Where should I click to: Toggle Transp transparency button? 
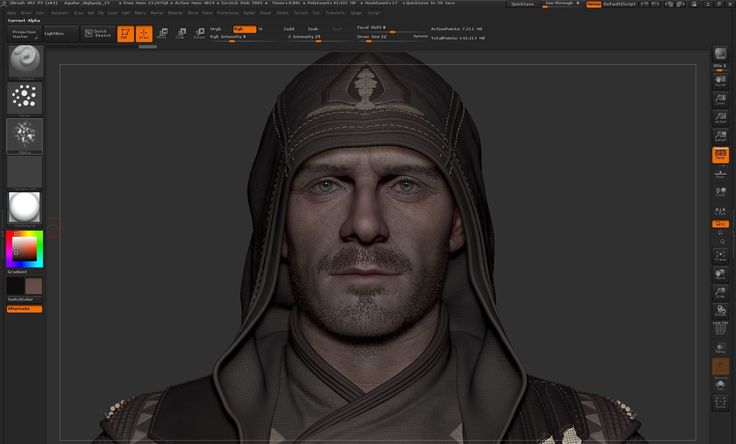tap(720, 348)
